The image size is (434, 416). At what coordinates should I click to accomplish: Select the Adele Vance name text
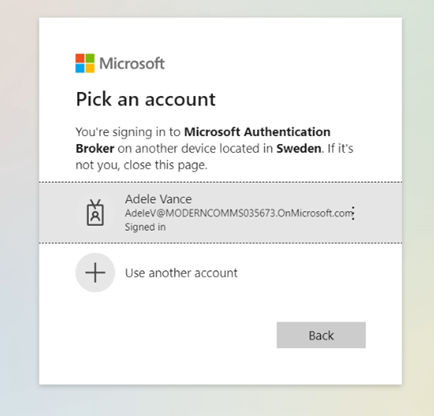[158, 199]
